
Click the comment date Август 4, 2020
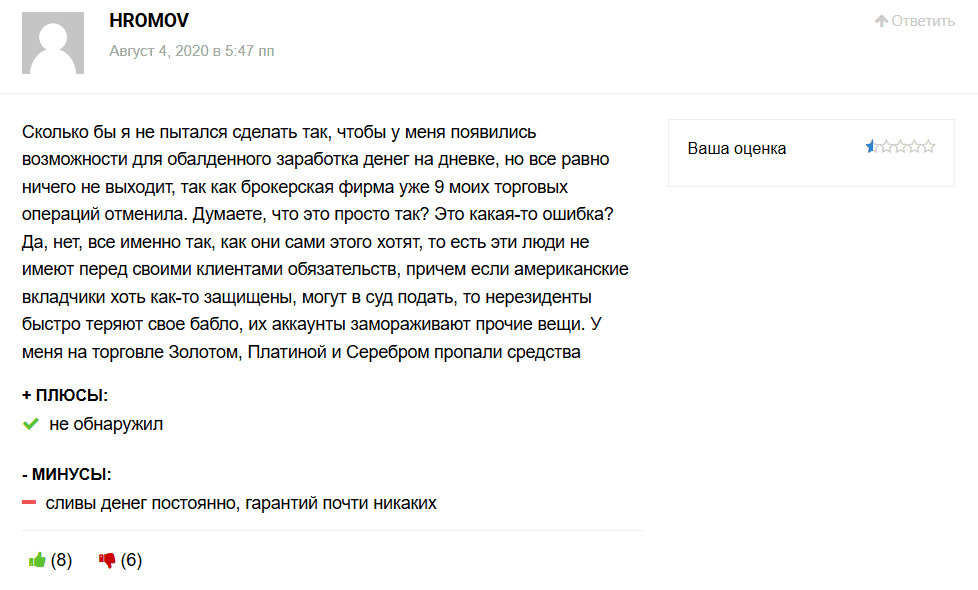click(191, 50)
